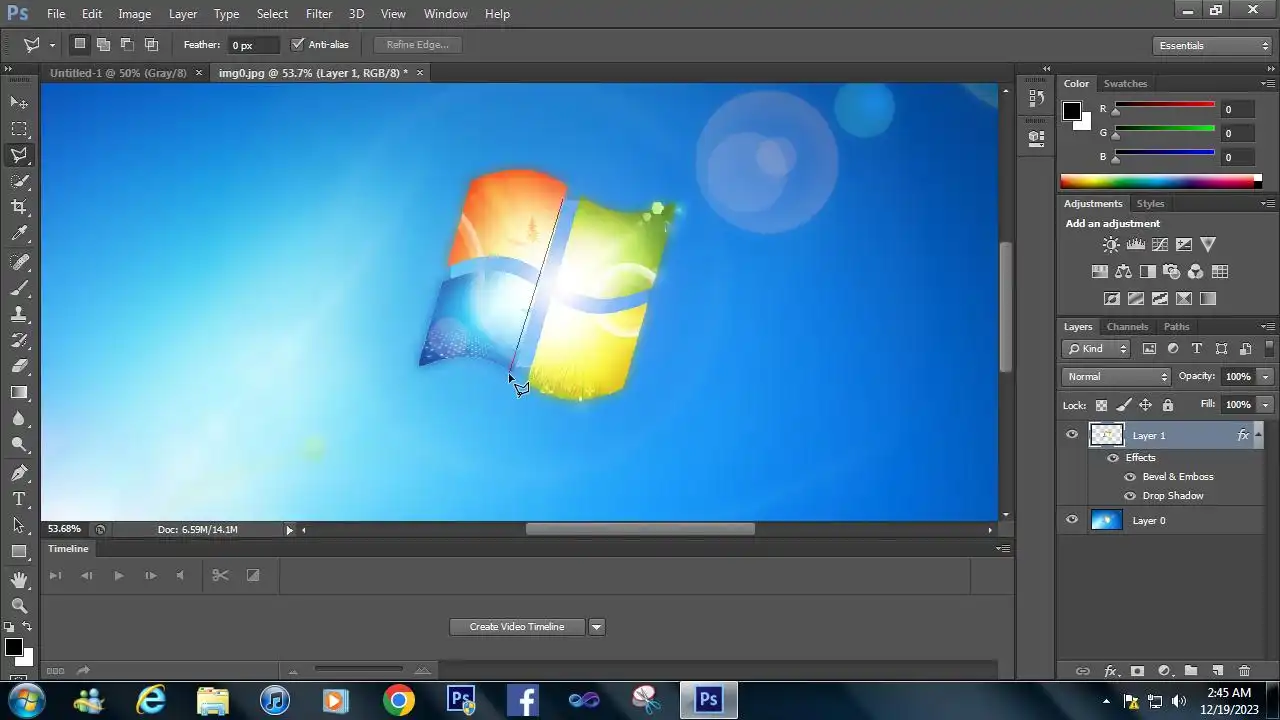Select the Eraser tool

[19, 366]
